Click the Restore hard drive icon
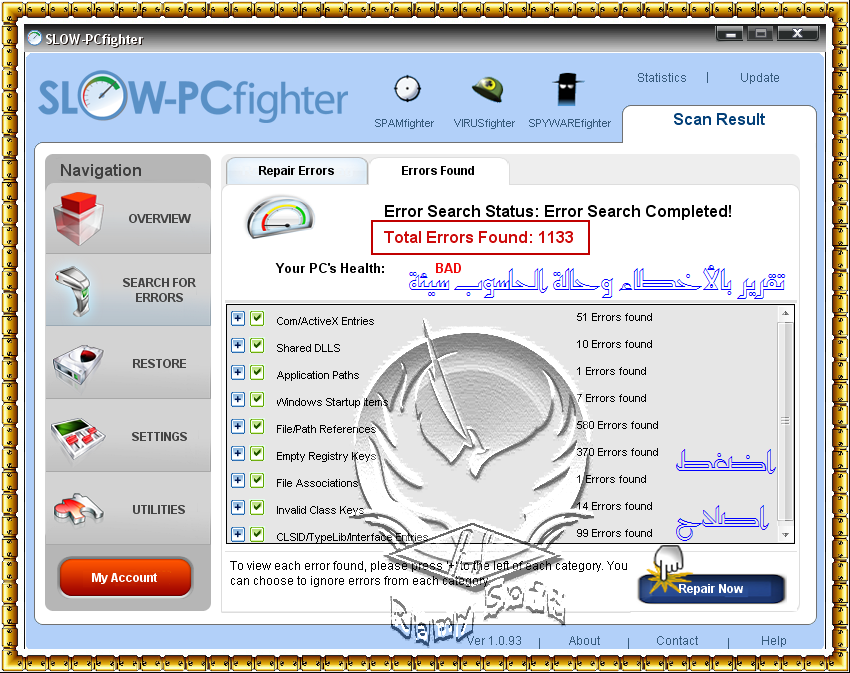 79,364
